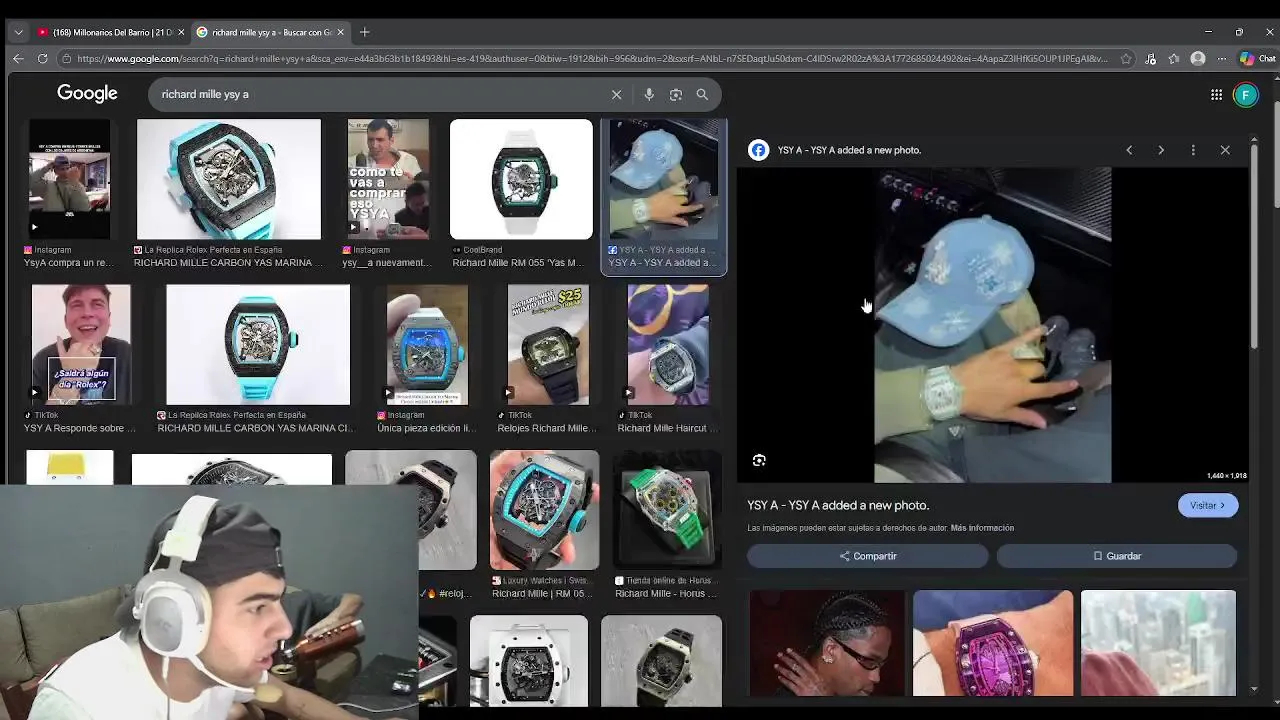Open Google Lens image search icon
Screen dimensions: 1280x720
pyautogui.click(x=676, y=94)
